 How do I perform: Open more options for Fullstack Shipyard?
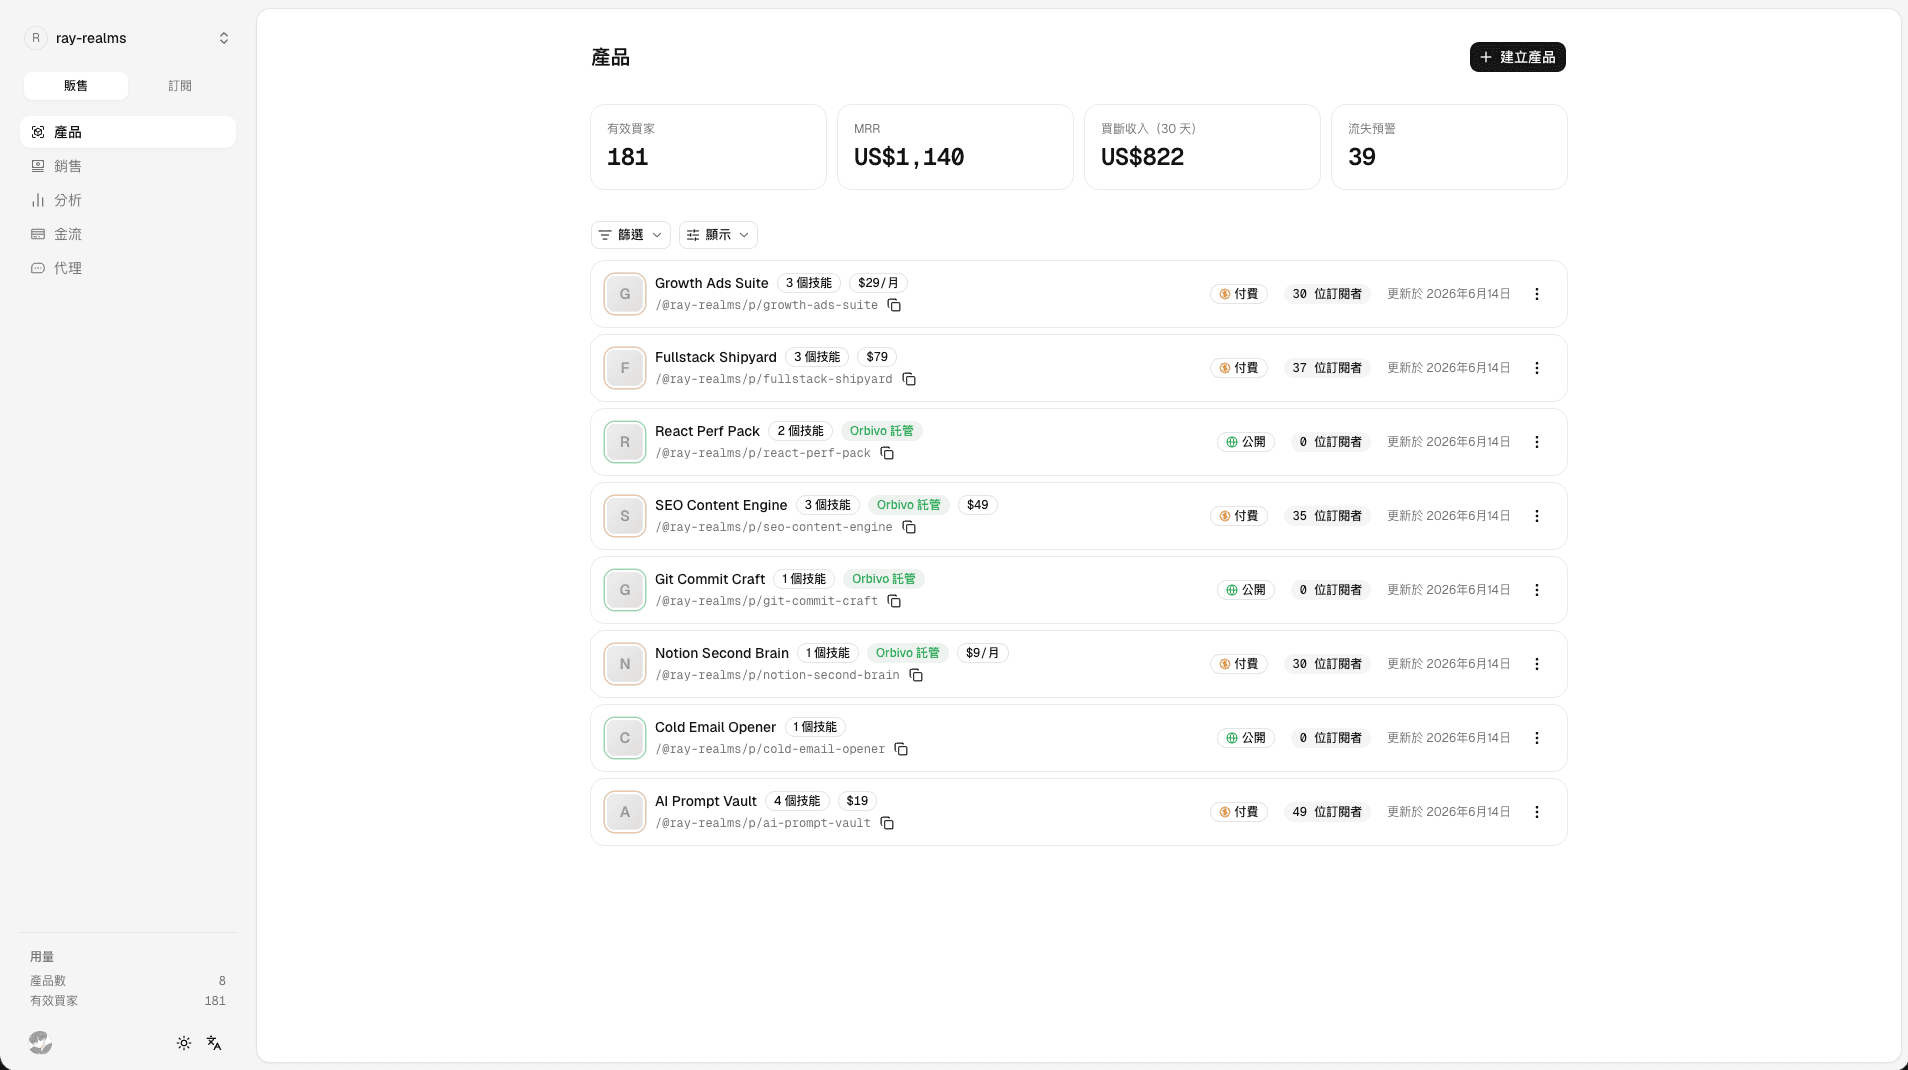coord(1537,368)
